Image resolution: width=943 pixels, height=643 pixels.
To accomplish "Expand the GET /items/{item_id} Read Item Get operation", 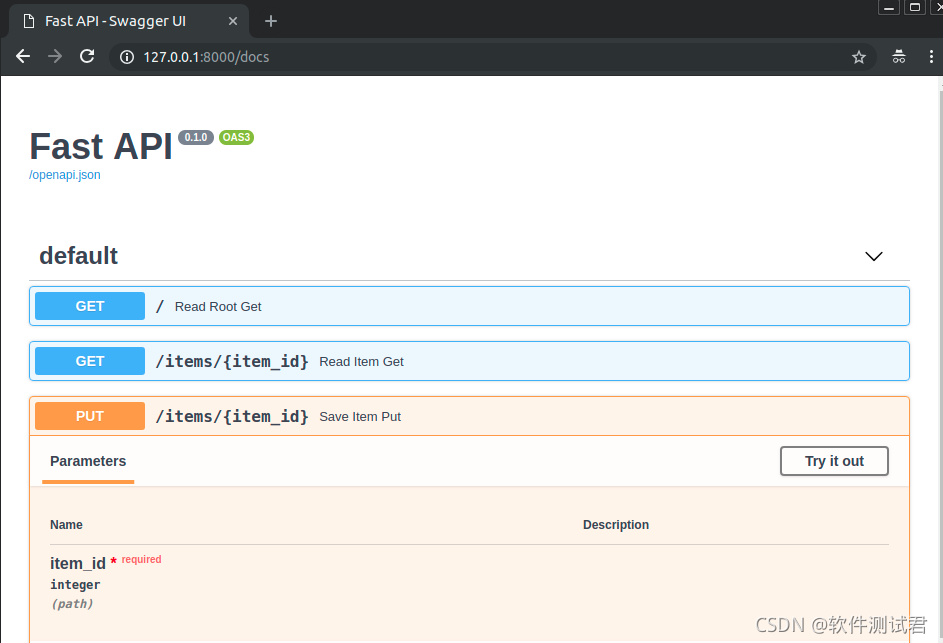I will (x=469, y=361).
